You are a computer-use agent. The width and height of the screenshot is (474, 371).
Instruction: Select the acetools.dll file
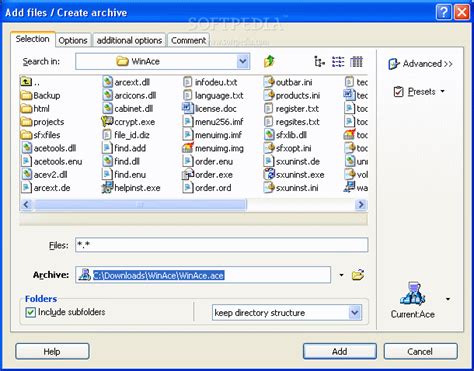(49, 148)
